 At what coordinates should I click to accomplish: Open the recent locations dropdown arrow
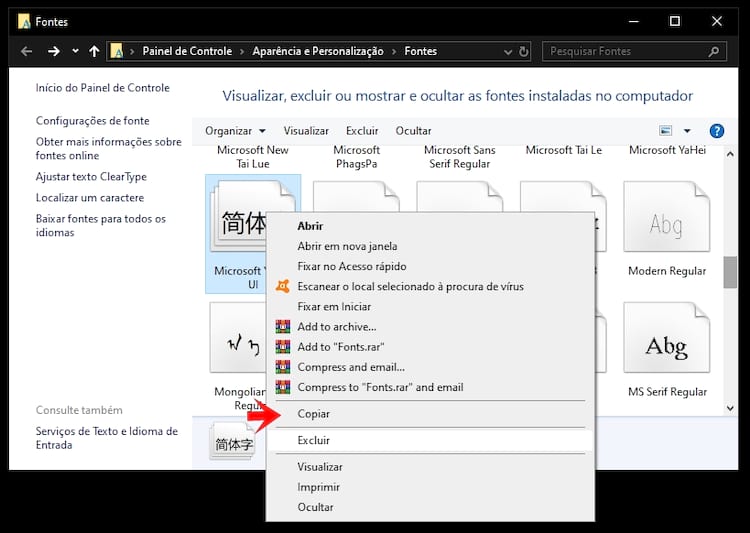pyautogui.click(x=75, y=51)
